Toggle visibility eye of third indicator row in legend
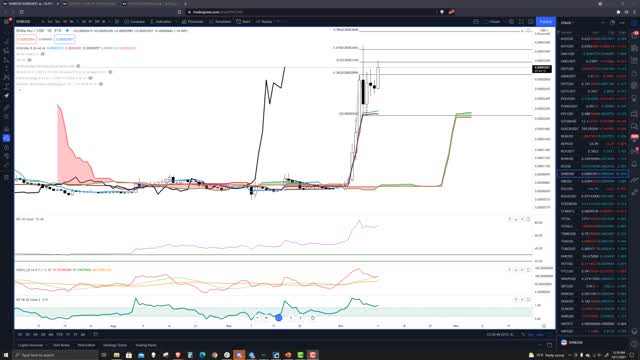The height and width of the screenshot is (360, 640). coord(78,66)
